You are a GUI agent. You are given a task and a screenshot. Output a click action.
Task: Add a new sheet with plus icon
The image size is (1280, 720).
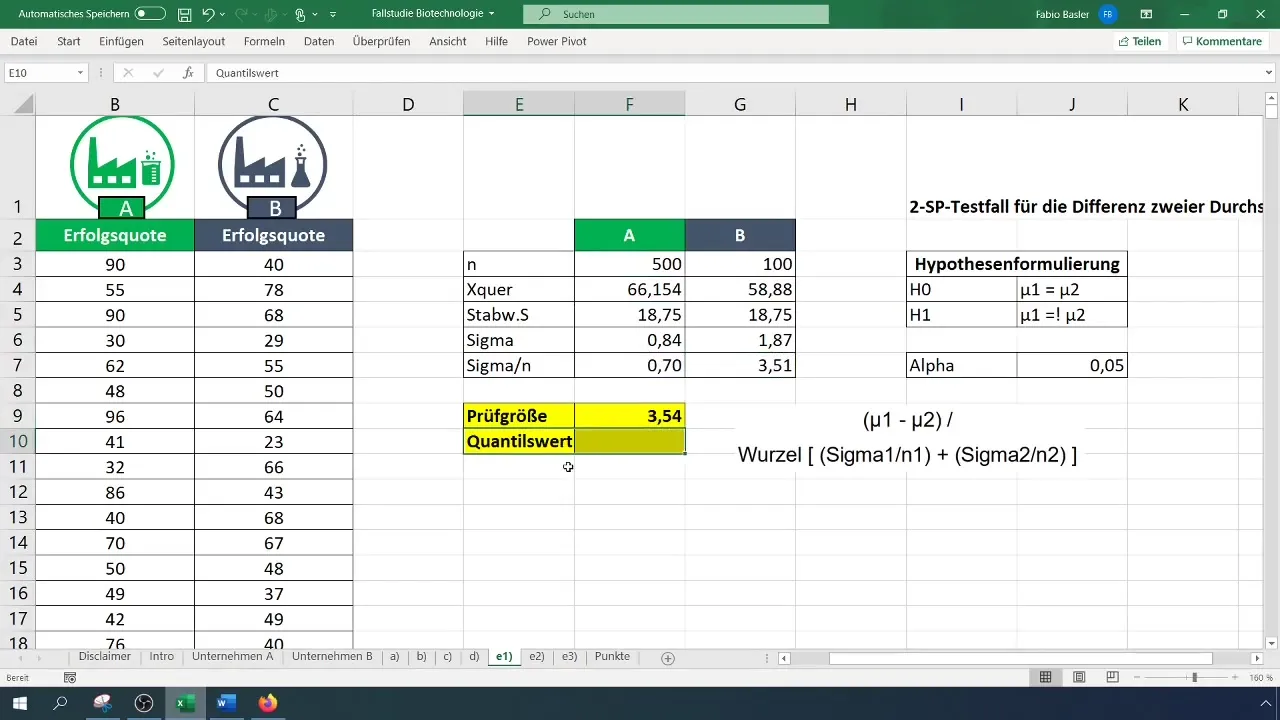[668, 658]
